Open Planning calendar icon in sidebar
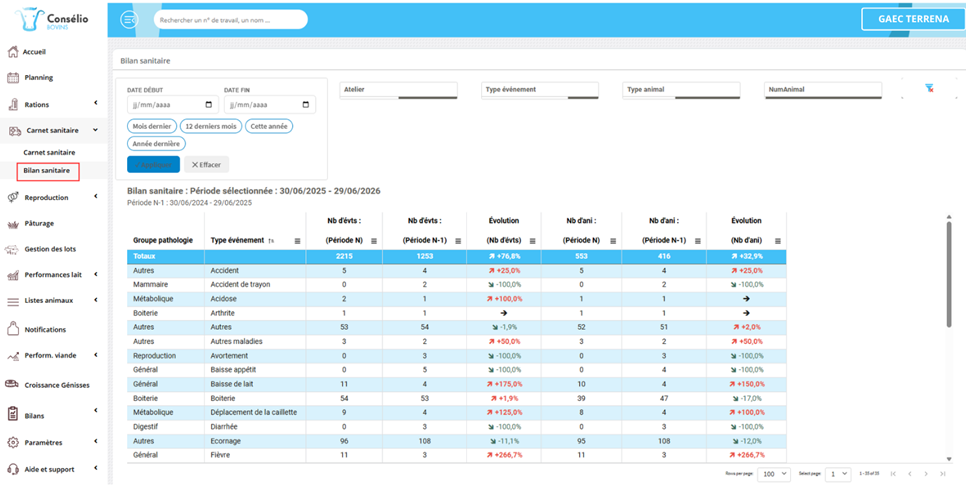Screen dimensions: 966x492 [13, 78]
